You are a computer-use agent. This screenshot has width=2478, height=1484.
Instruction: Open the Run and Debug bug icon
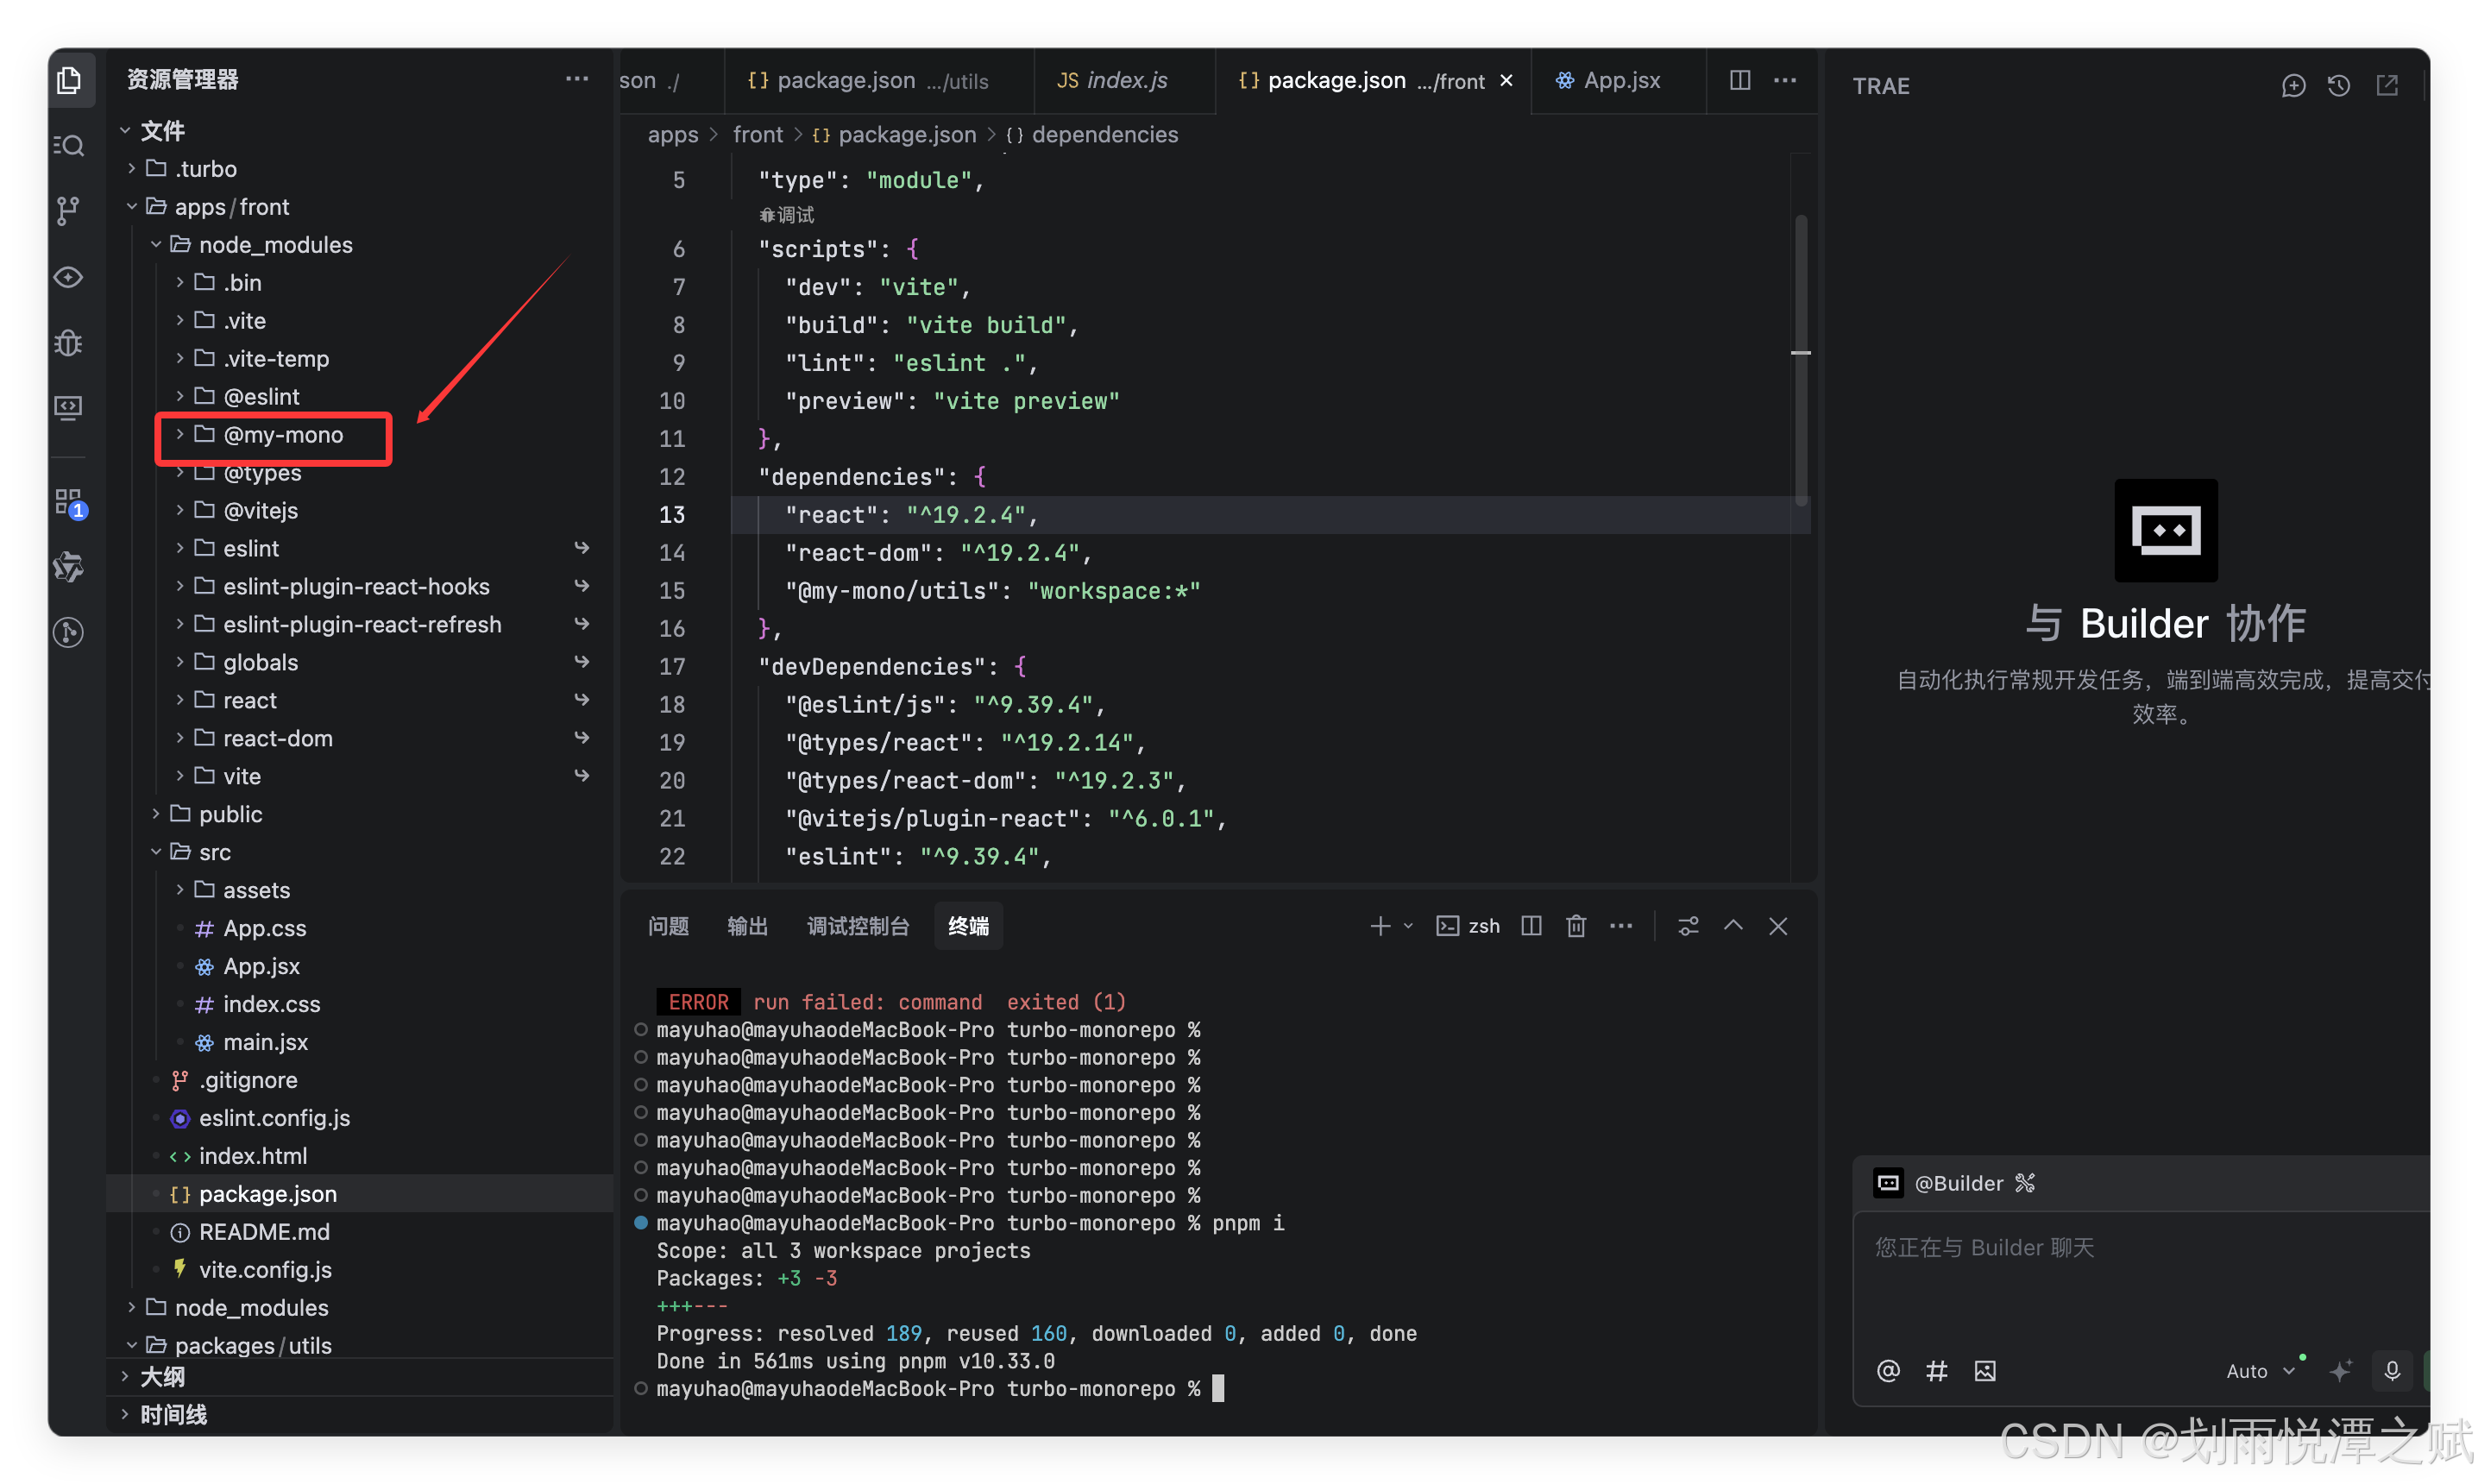pos(69,343)
